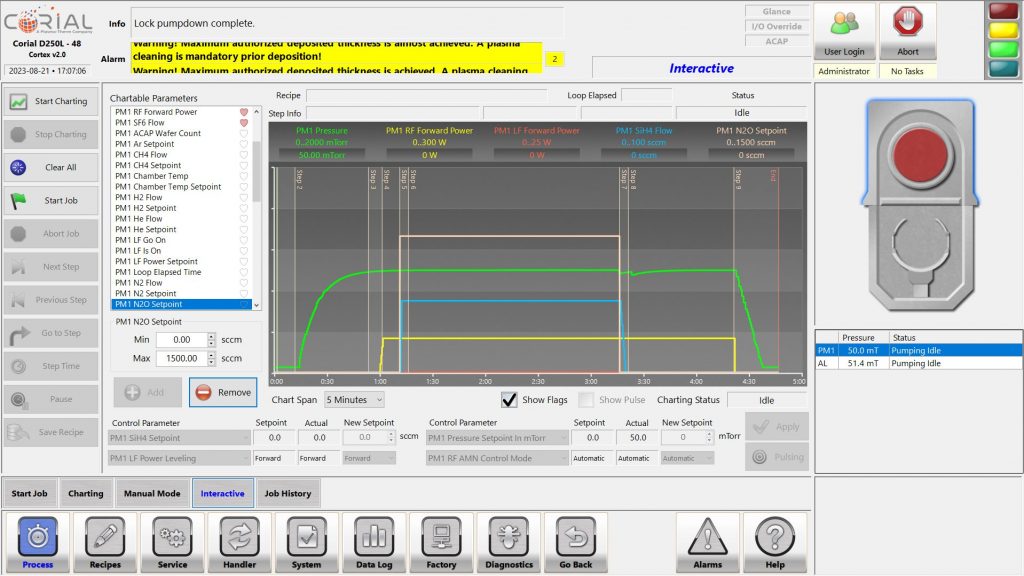Open the Diagnostics bug icon
The height and width of the screenshot is (576, 1024).
[508, 542]
